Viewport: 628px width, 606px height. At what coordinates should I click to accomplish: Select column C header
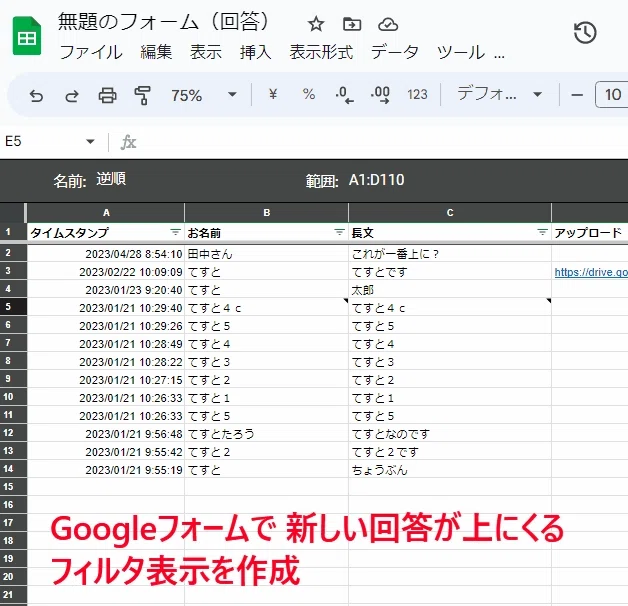click(x=450, y=213)
